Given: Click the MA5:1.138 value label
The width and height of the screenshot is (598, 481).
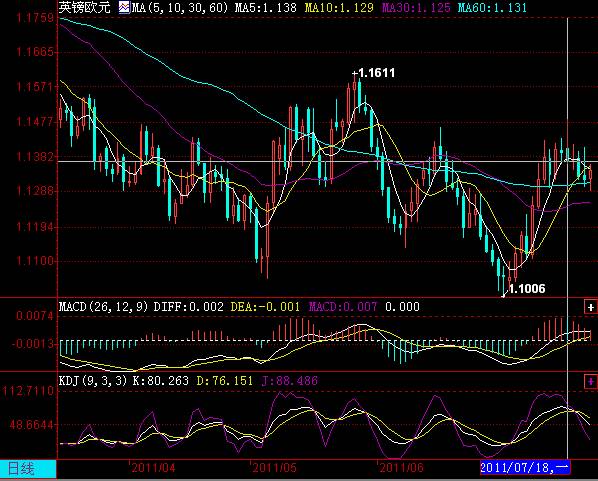Looking at the screenshot, I should [x=265, y=8].
